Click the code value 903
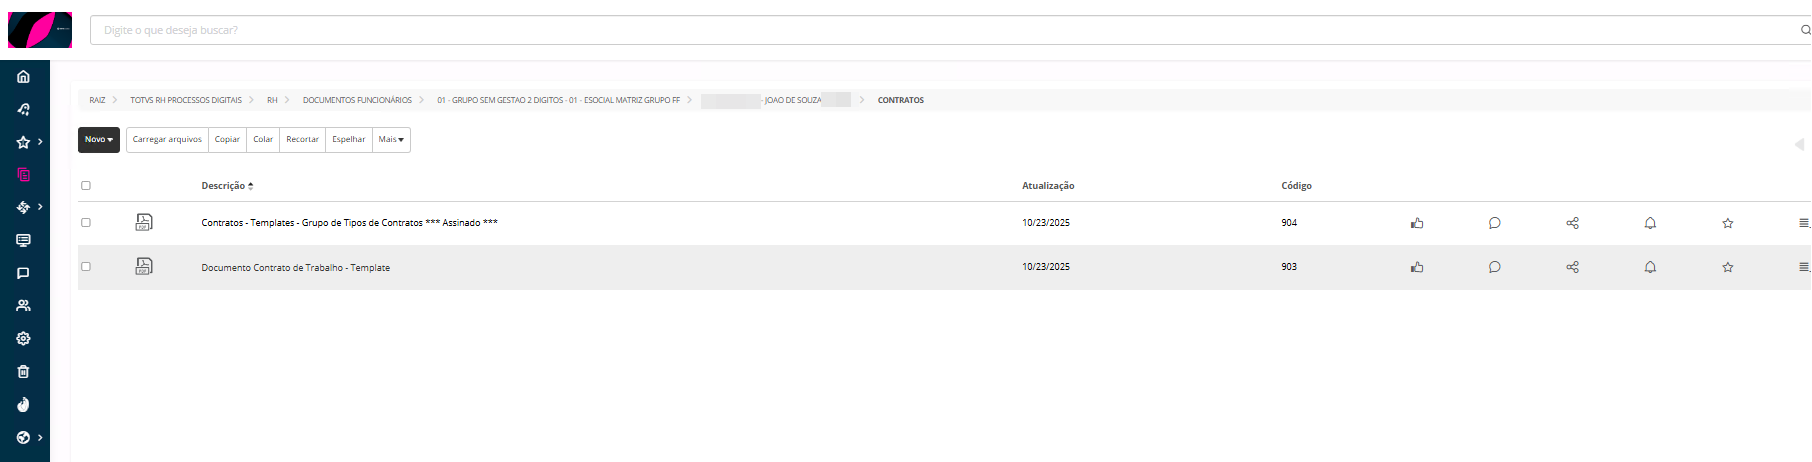This screenshot has height=462, width=1812. pyautogui.click(x=1289, y=267)
